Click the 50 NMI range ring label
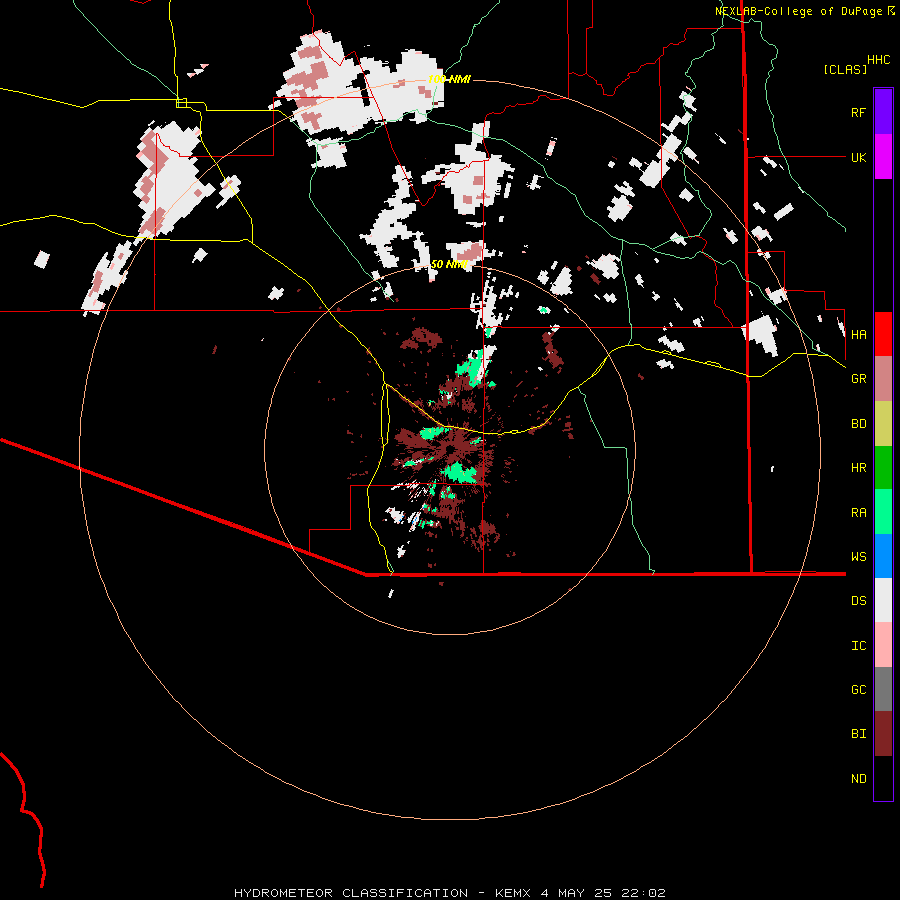900x900 pixels. [x=449, y=264]
